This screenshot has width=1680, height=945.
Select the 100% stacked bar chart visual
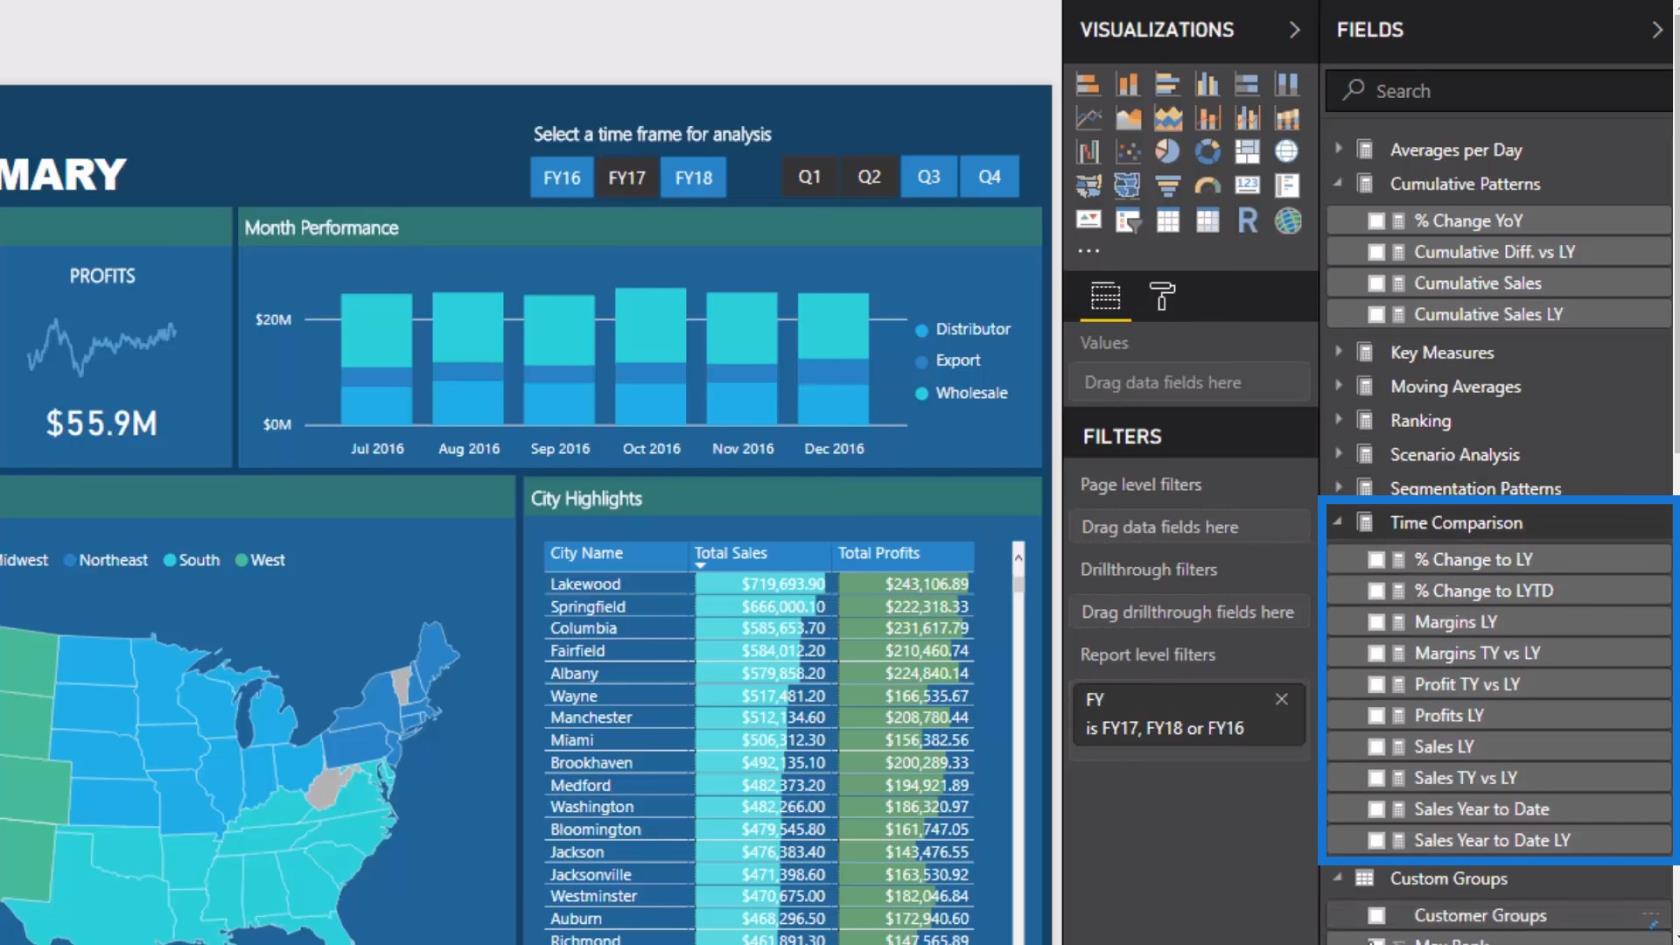(x=1247, y=84)
